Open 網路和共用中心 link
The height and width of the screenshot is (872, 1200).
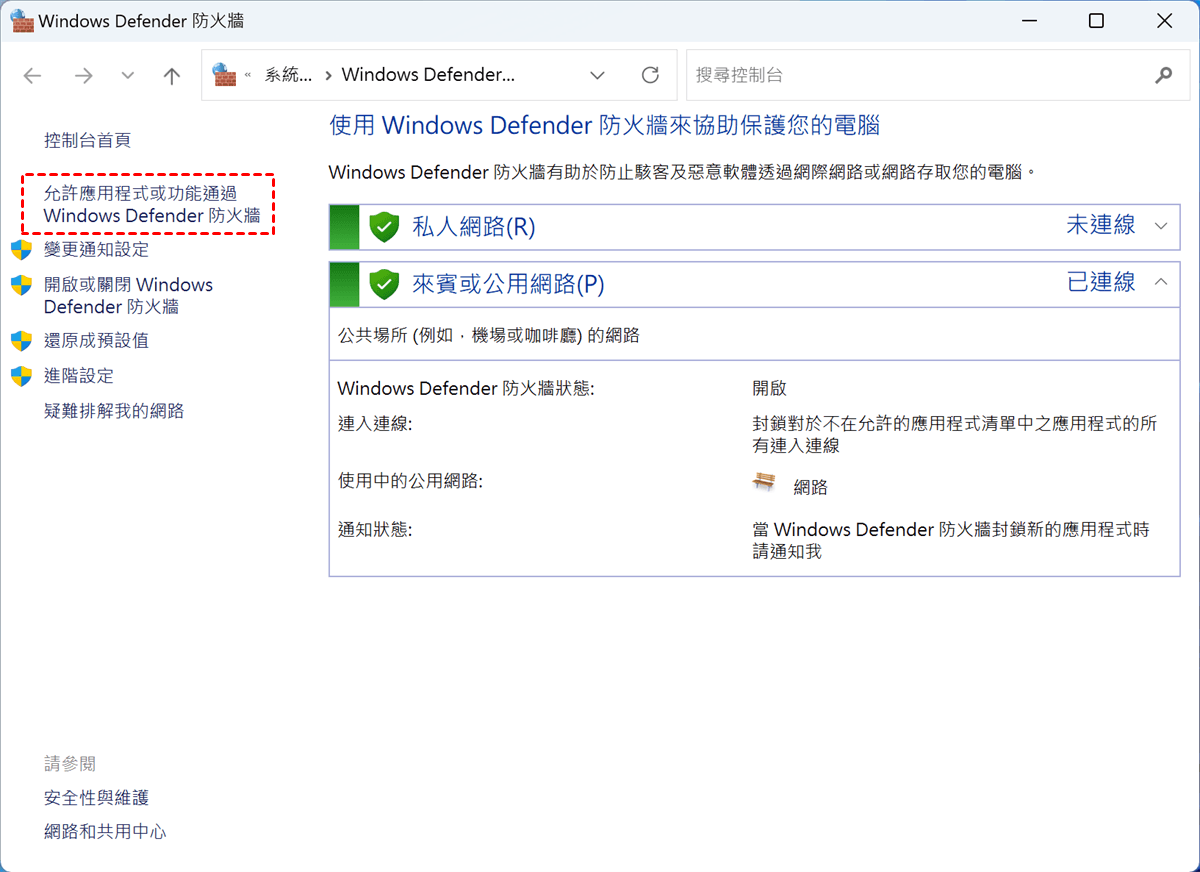pos(105,831)
